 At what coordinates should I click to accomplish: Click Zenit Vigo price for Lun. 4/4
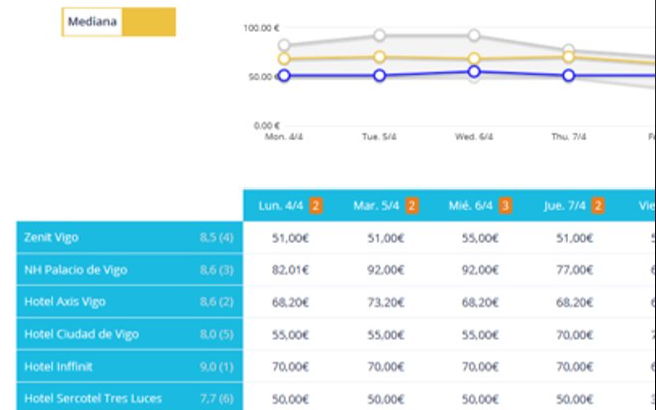click(290, 238)
